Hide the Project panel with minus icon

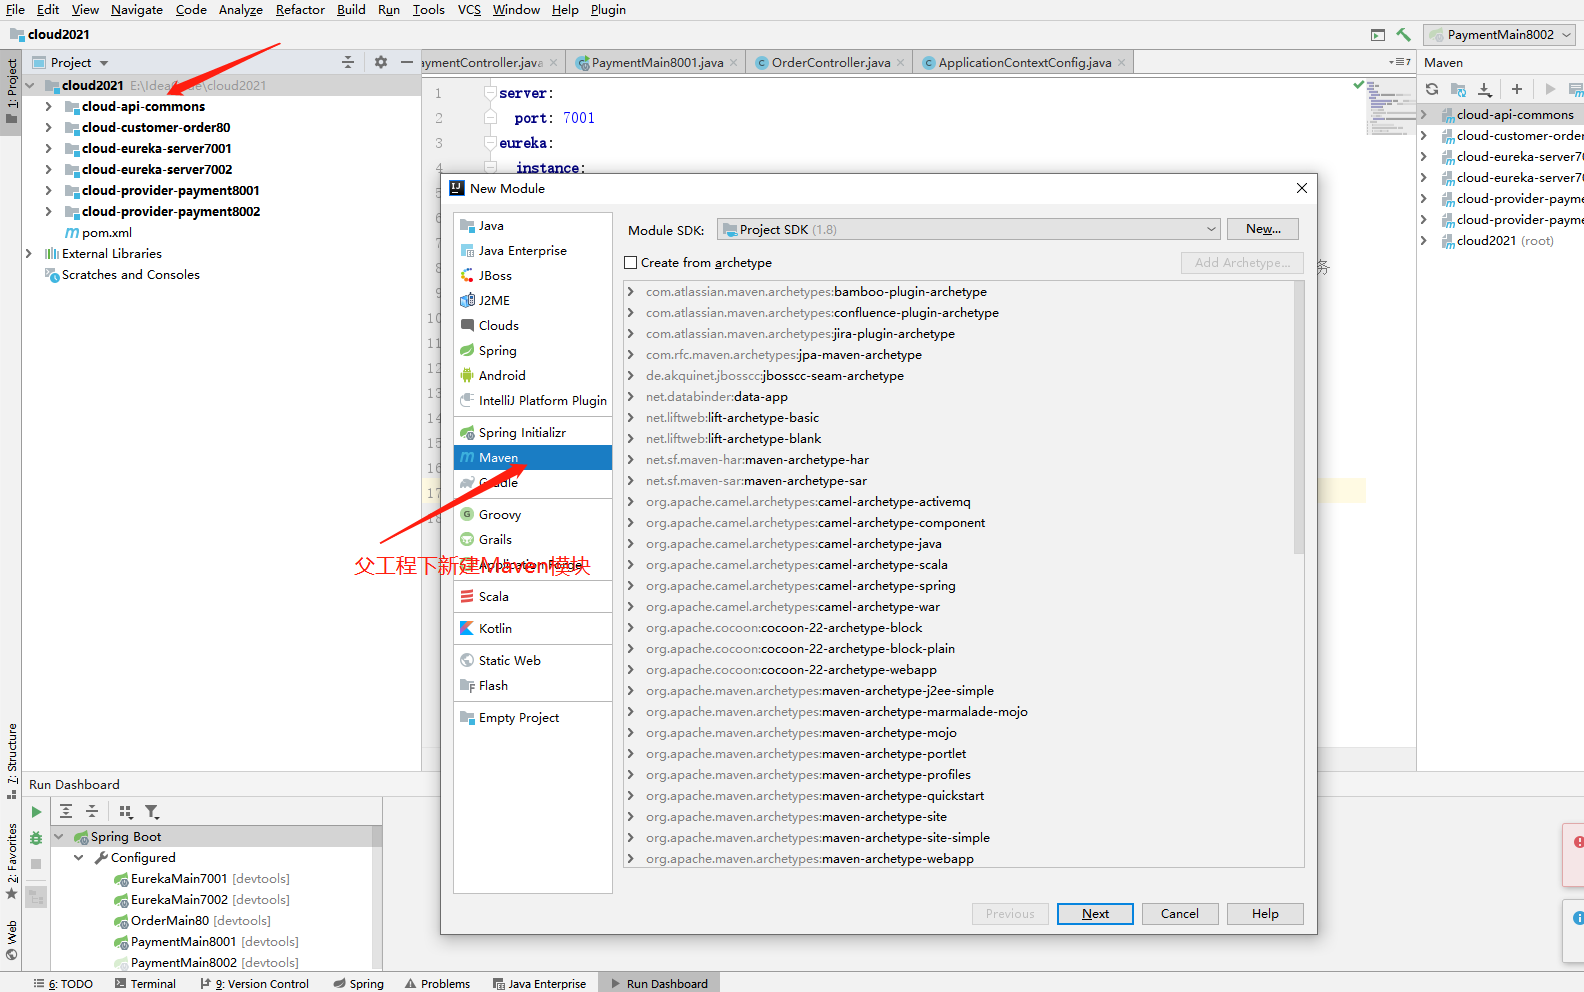407,62
